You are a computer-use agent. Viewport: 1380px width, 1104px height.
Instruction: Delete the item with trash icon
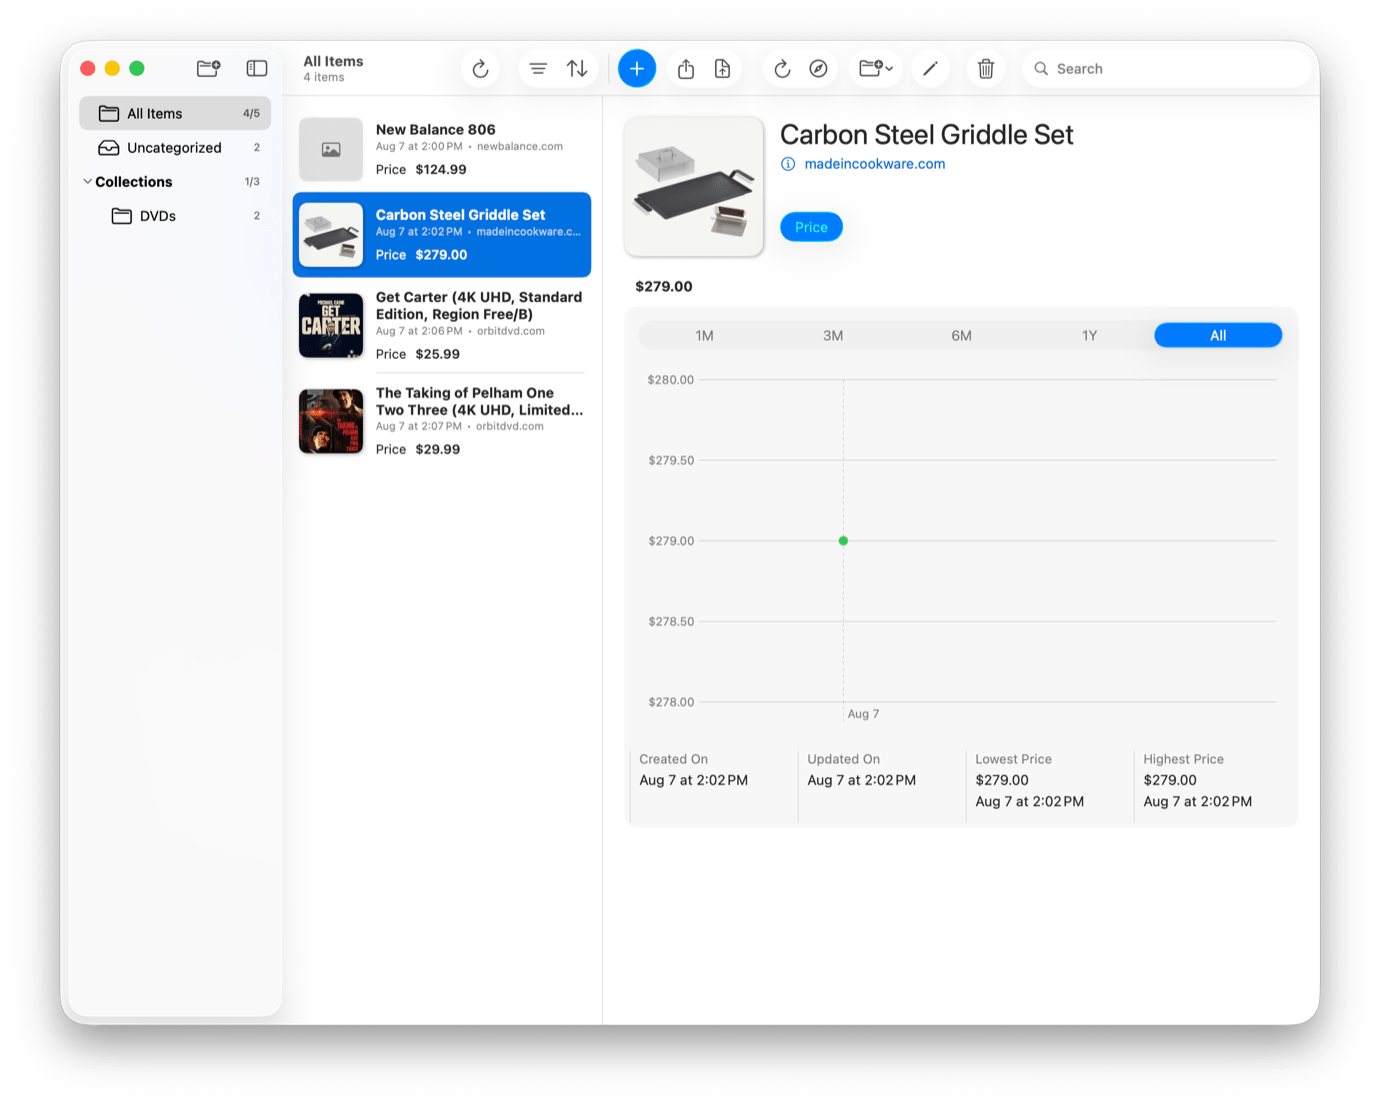986,69
